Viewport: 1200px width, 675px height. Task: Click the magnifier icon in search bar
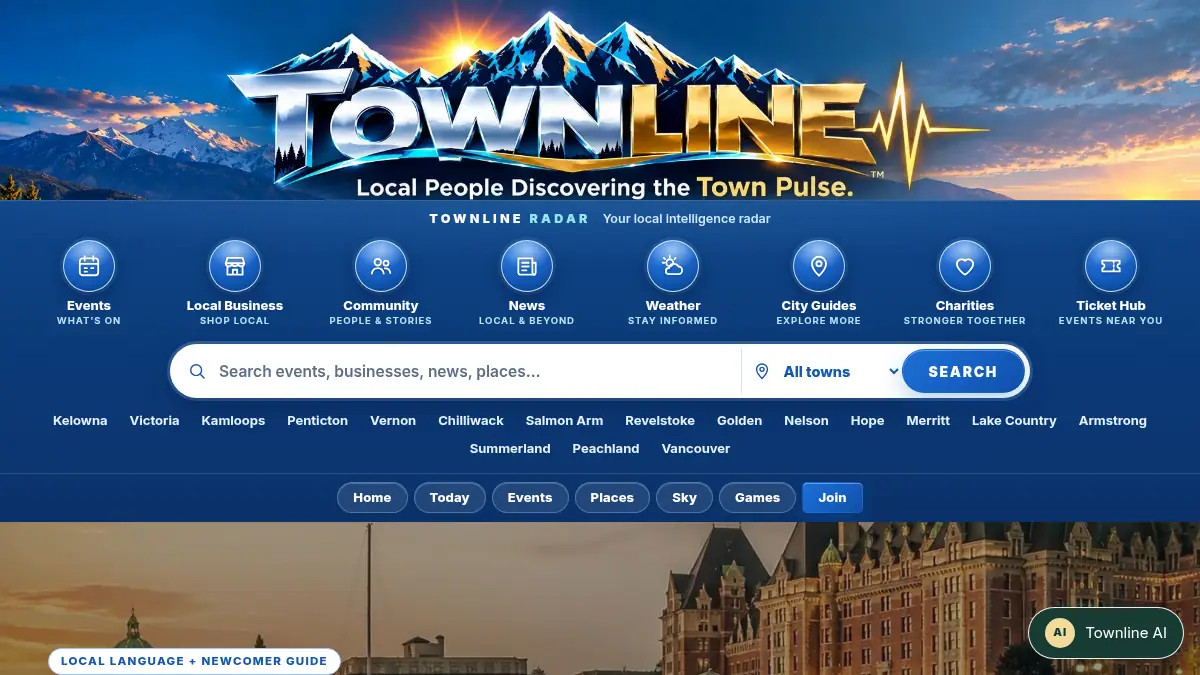198,371
